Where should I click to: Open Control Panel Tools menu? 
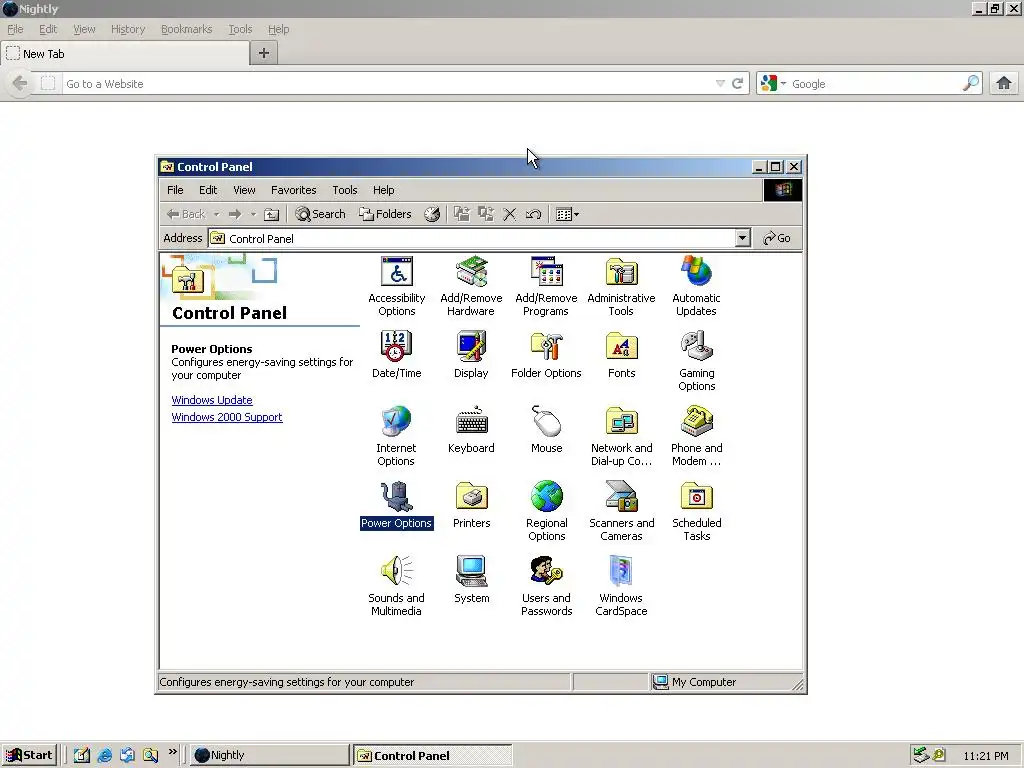tap(345, 190)
